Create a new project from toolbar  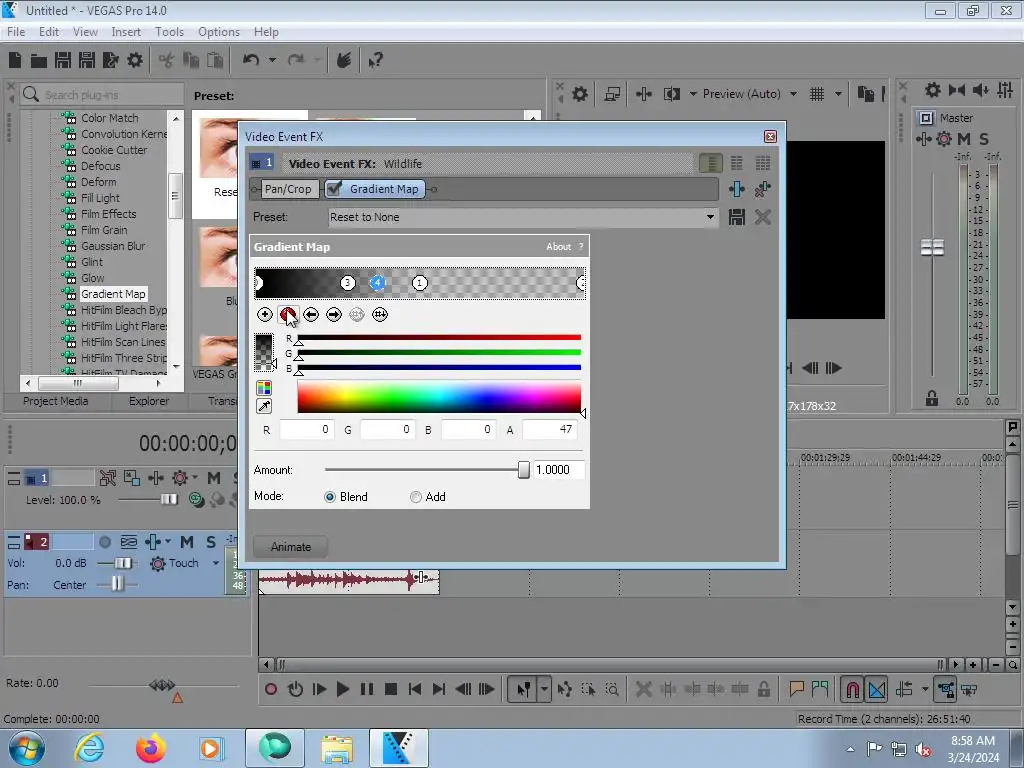click(x=15, y=61)
